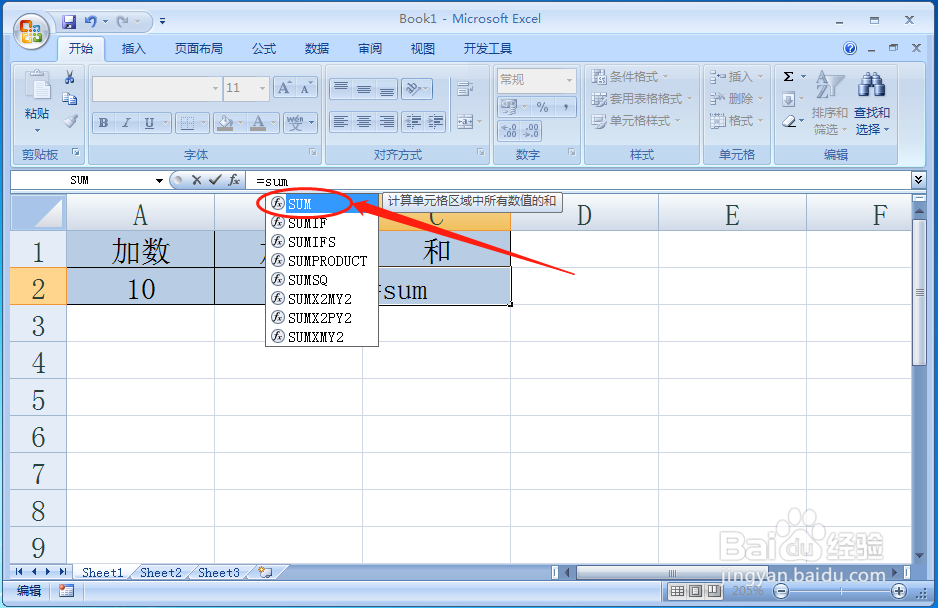Click AutoSum sigma icon
The image size is (938, 608).
788,77
